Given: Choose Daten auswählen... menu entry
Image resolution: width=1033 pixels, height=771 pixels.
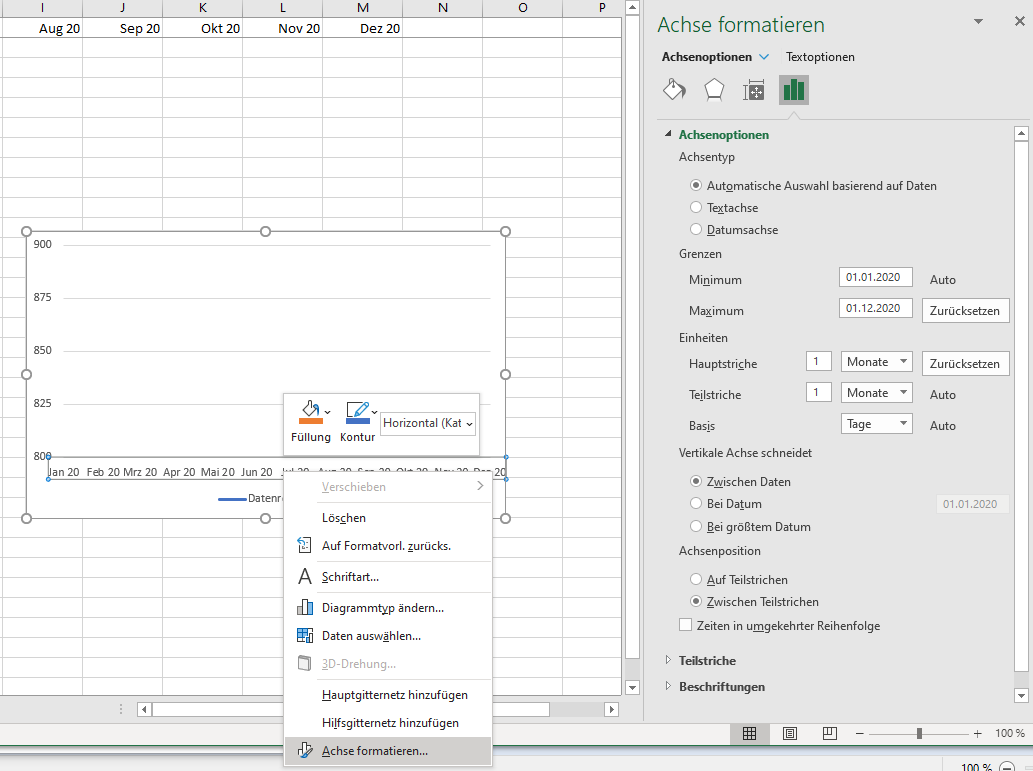Looking at the screenshot, I should 388,636.
